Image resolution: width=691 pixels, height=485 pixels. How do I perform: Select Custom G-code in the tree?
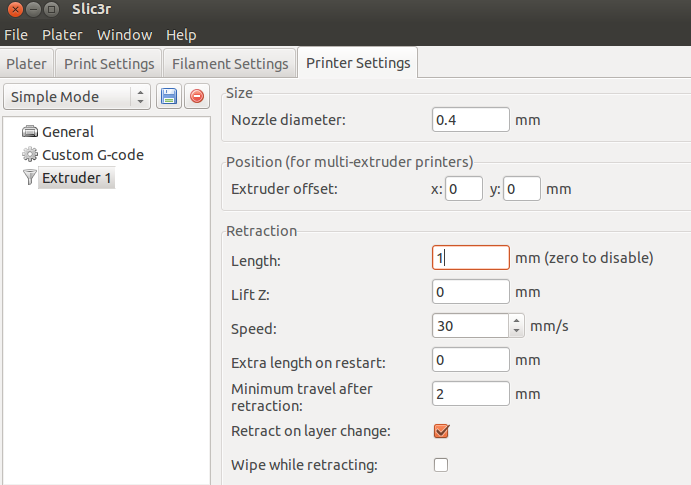(x=93, y=155)
